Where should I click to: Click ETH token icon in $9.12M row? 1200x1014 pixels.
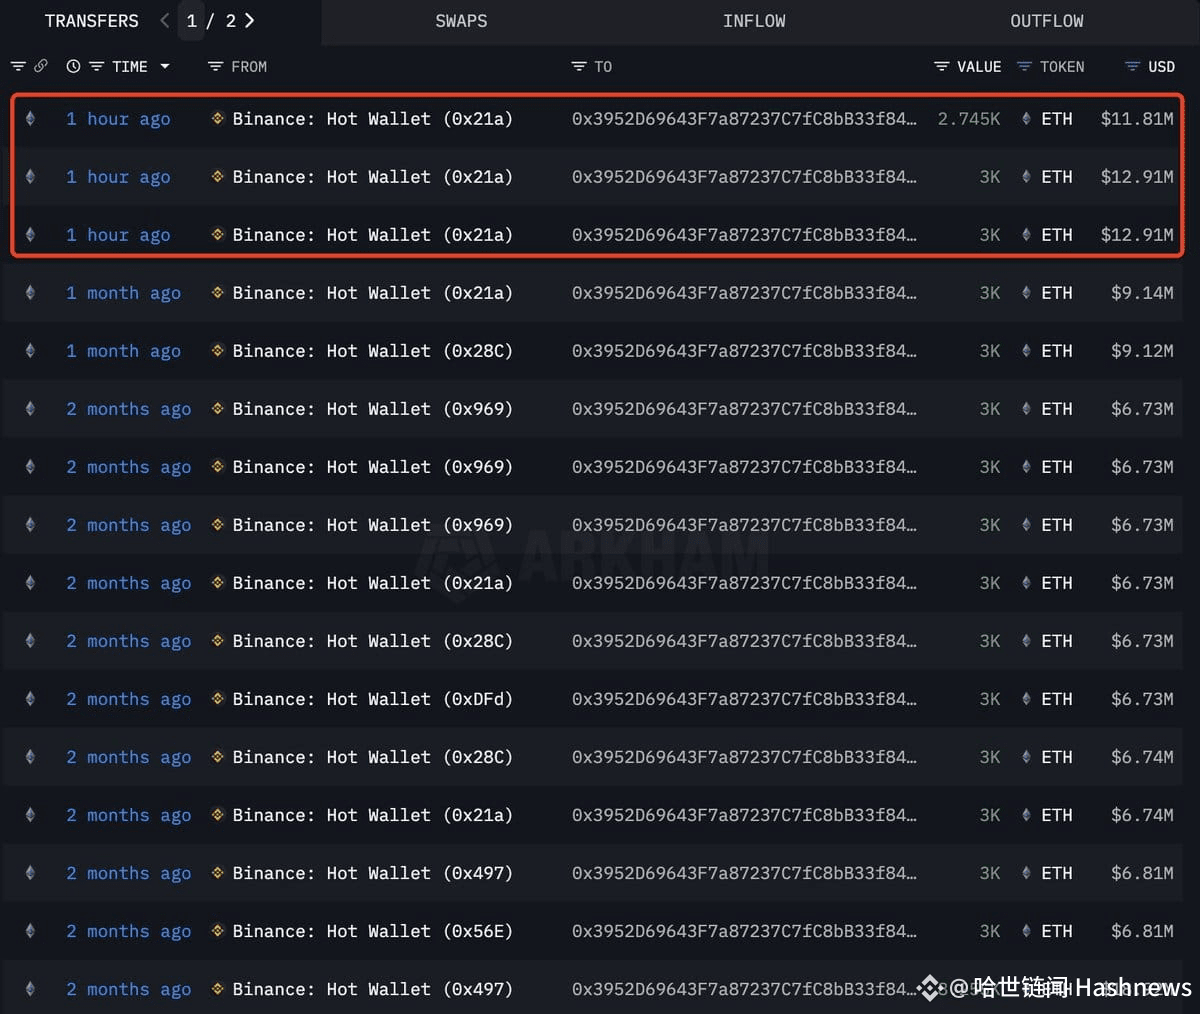coord(1026,351)
